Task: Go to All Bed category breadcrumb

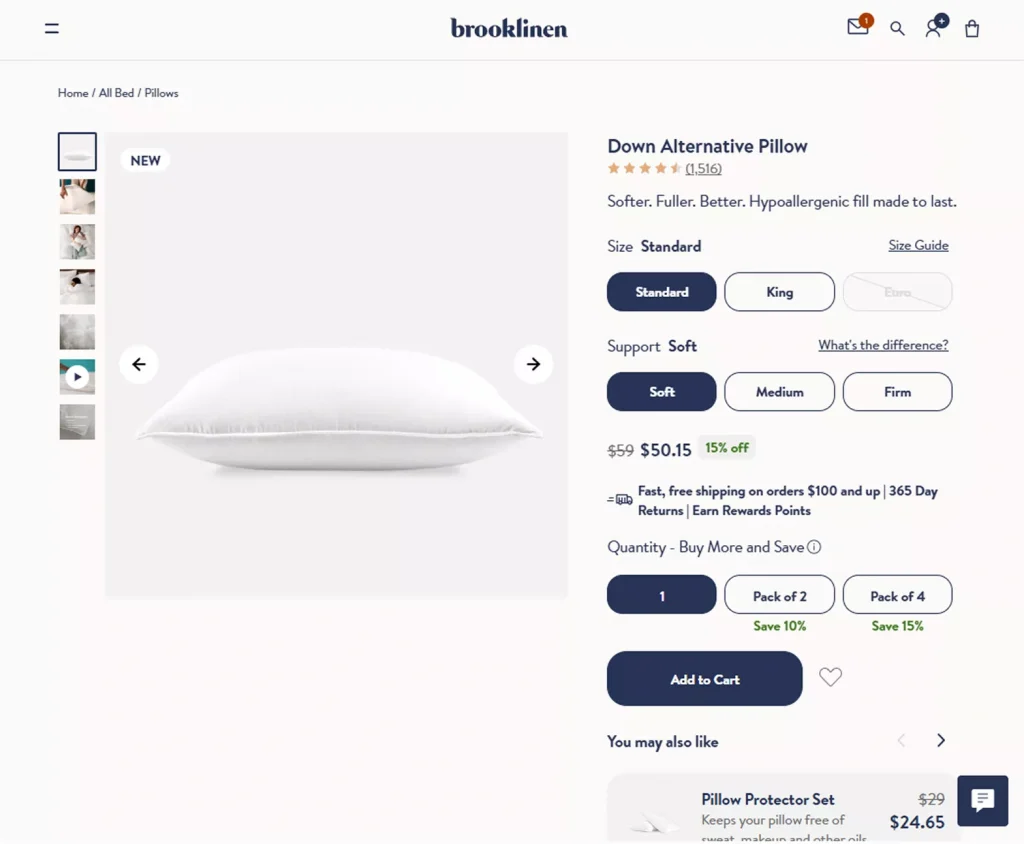Action: [115, 92]
